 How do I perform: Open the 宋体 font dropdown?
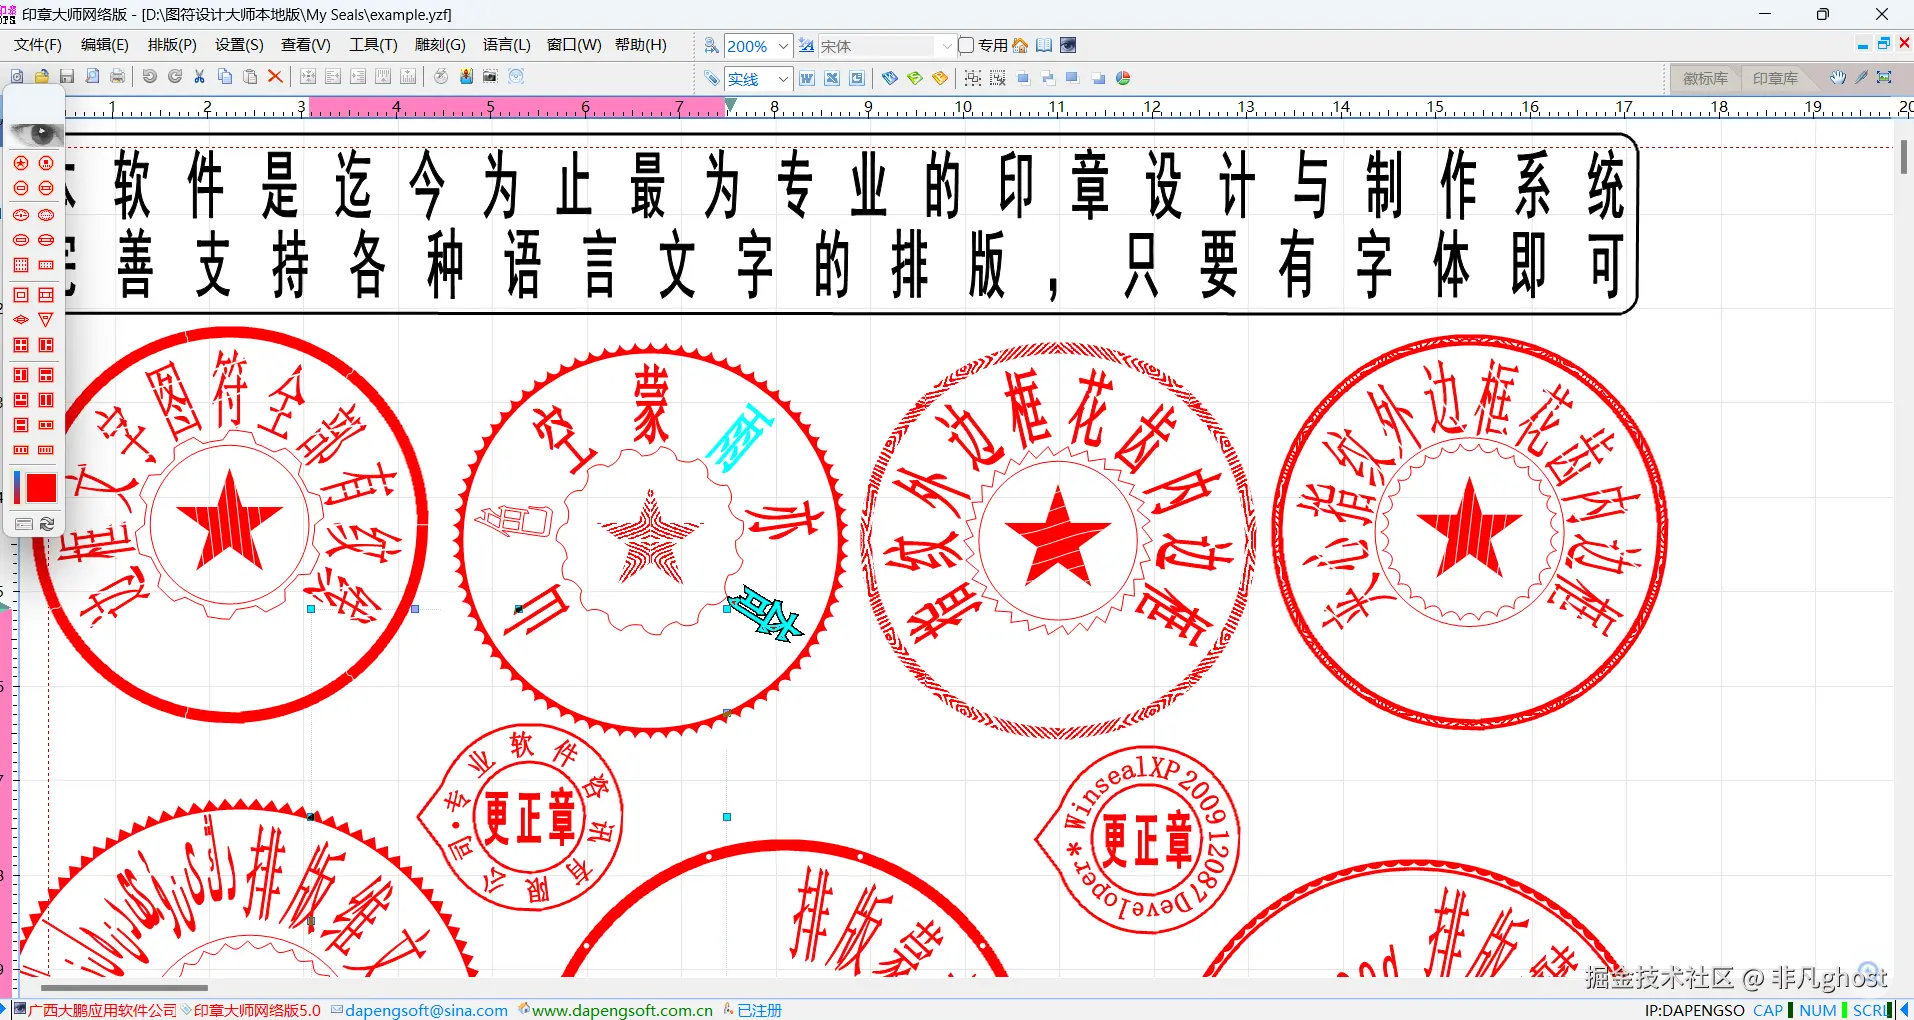click(947, 46)
